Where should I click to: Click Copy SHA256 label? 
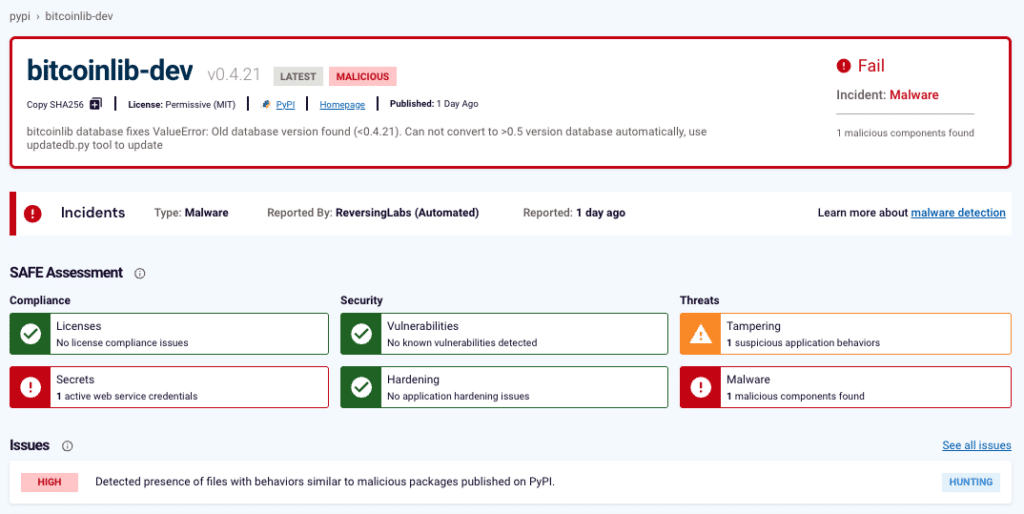coord(55,104)
